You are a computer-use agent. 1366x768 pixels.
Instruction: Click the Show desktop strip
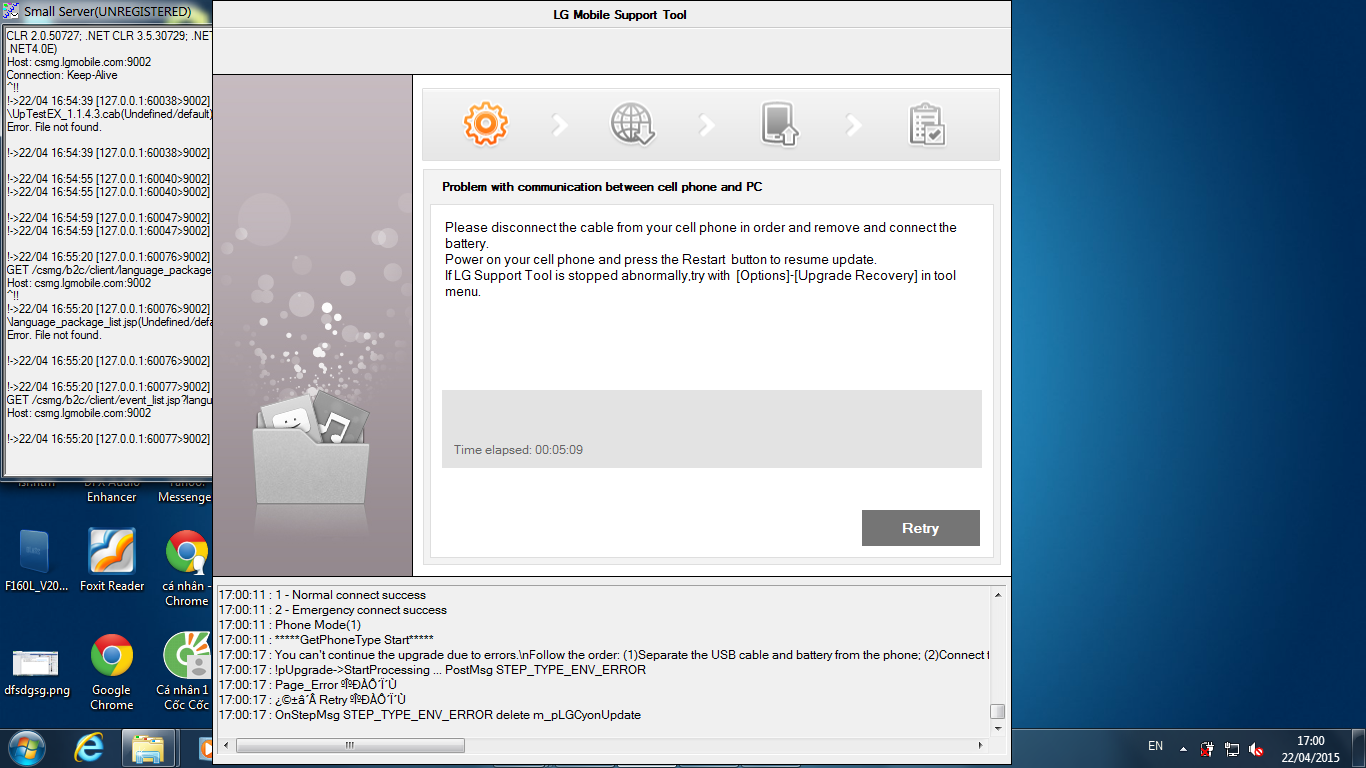click(1359, 748)
